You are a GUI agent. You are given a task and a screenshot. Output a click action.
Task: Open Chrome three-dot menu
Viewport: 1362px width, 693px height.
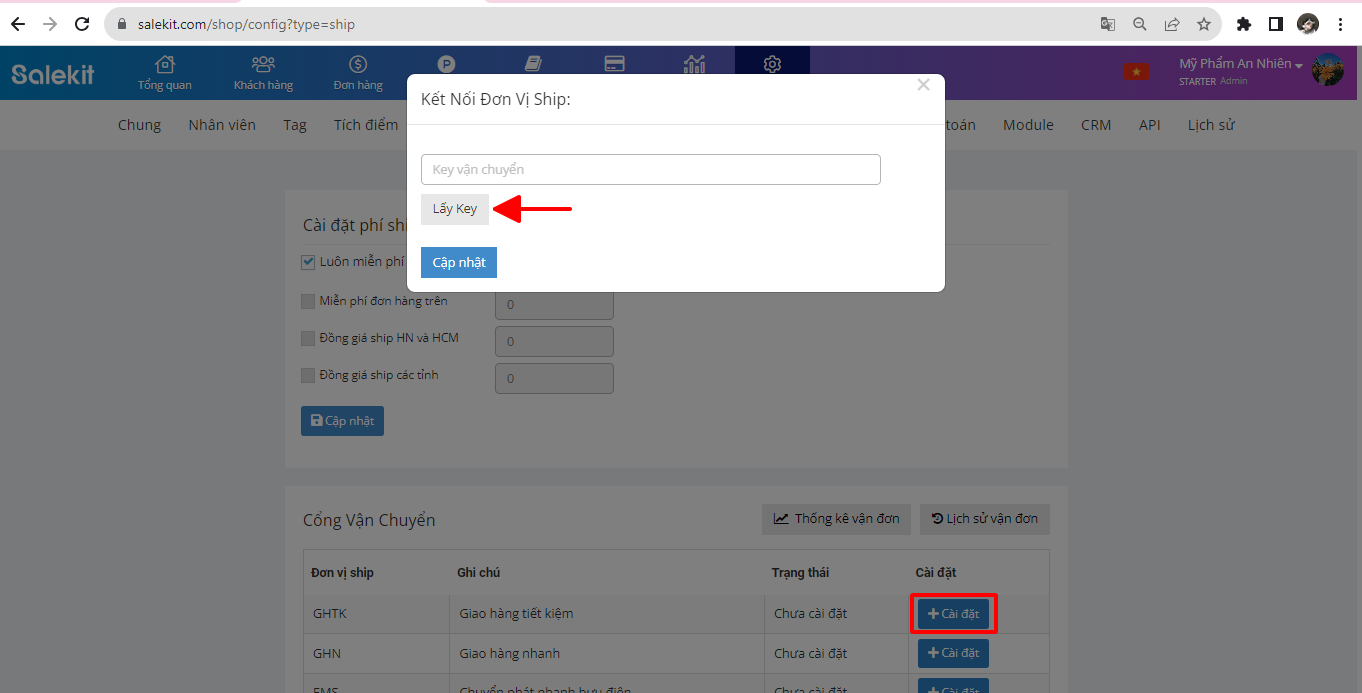click(x=1340, y=24)
